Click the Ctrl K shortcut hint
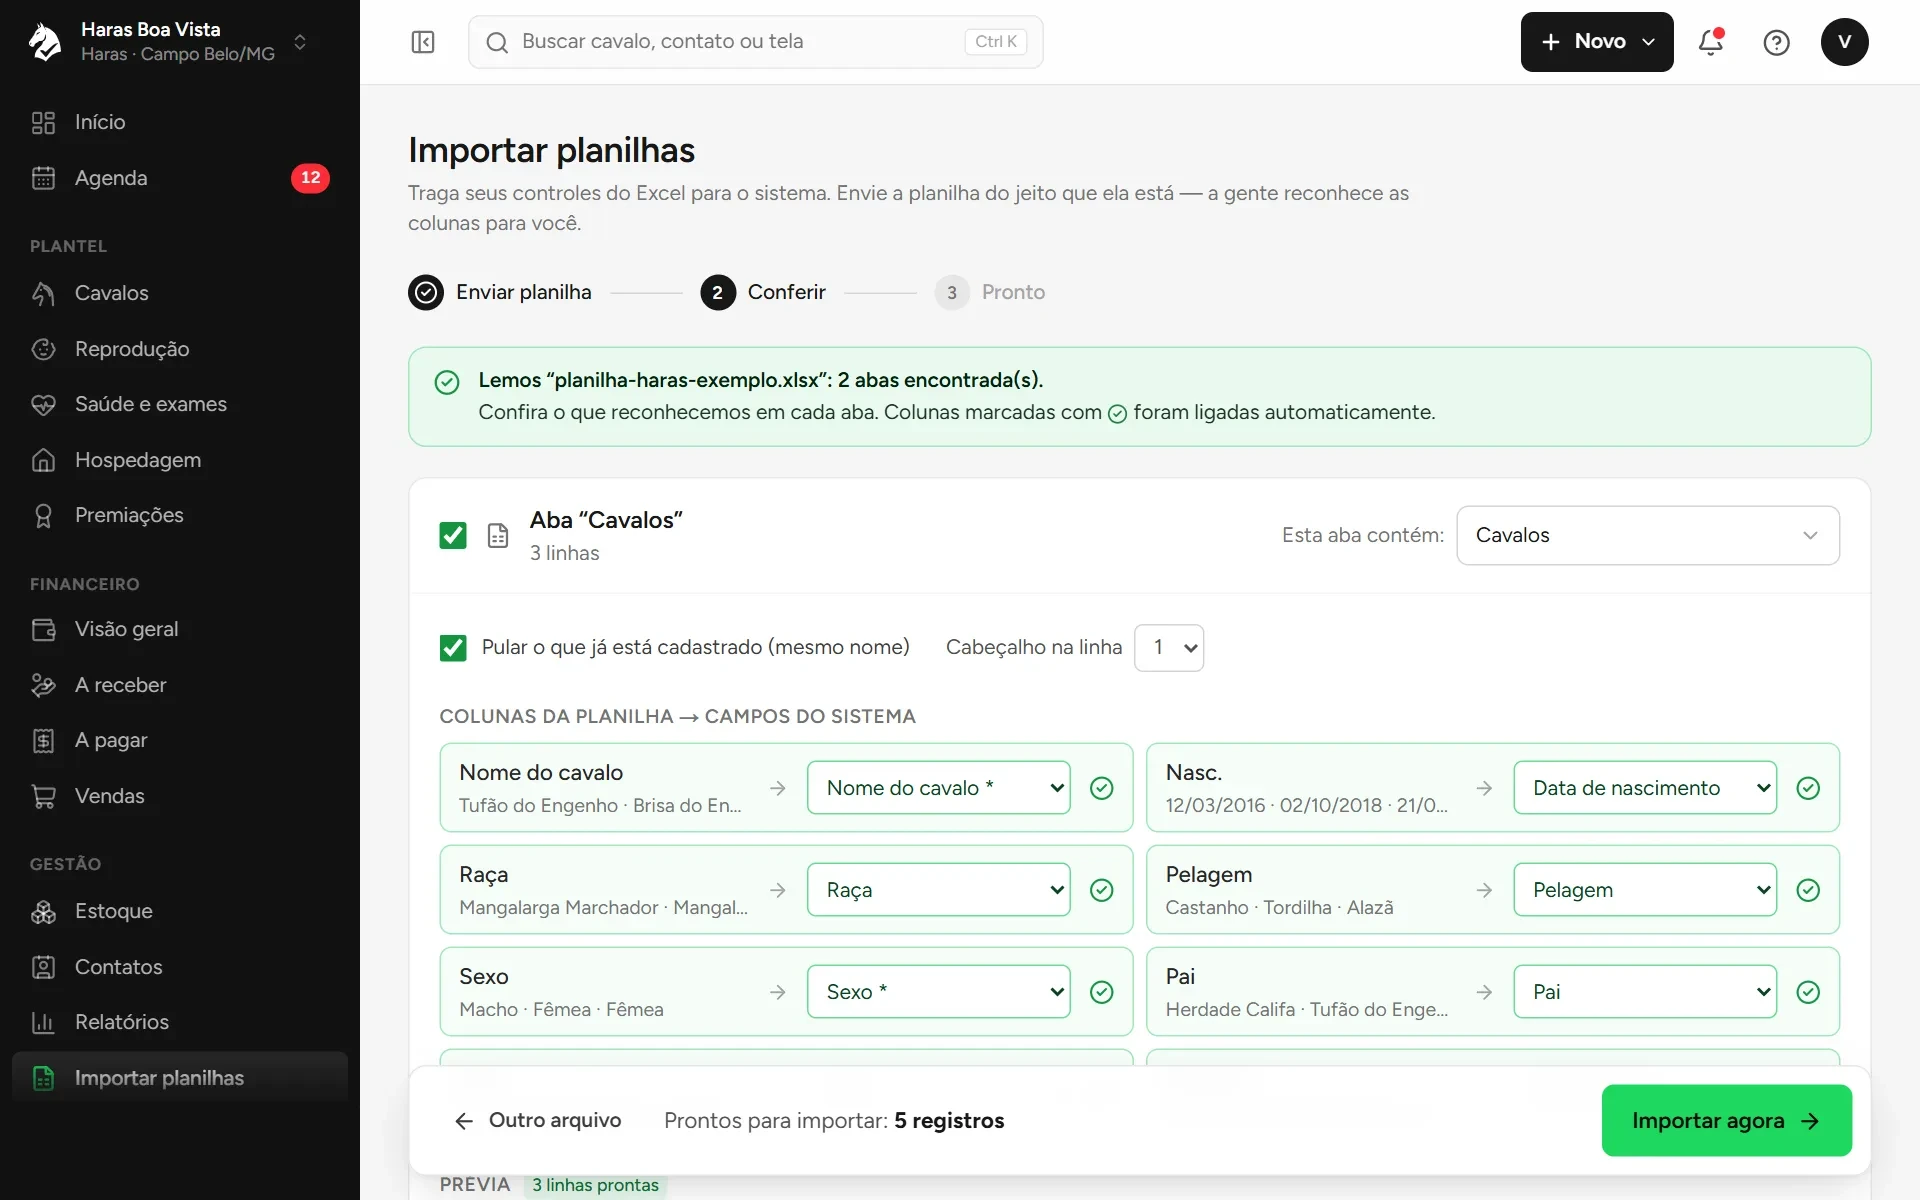 (995, 42)
